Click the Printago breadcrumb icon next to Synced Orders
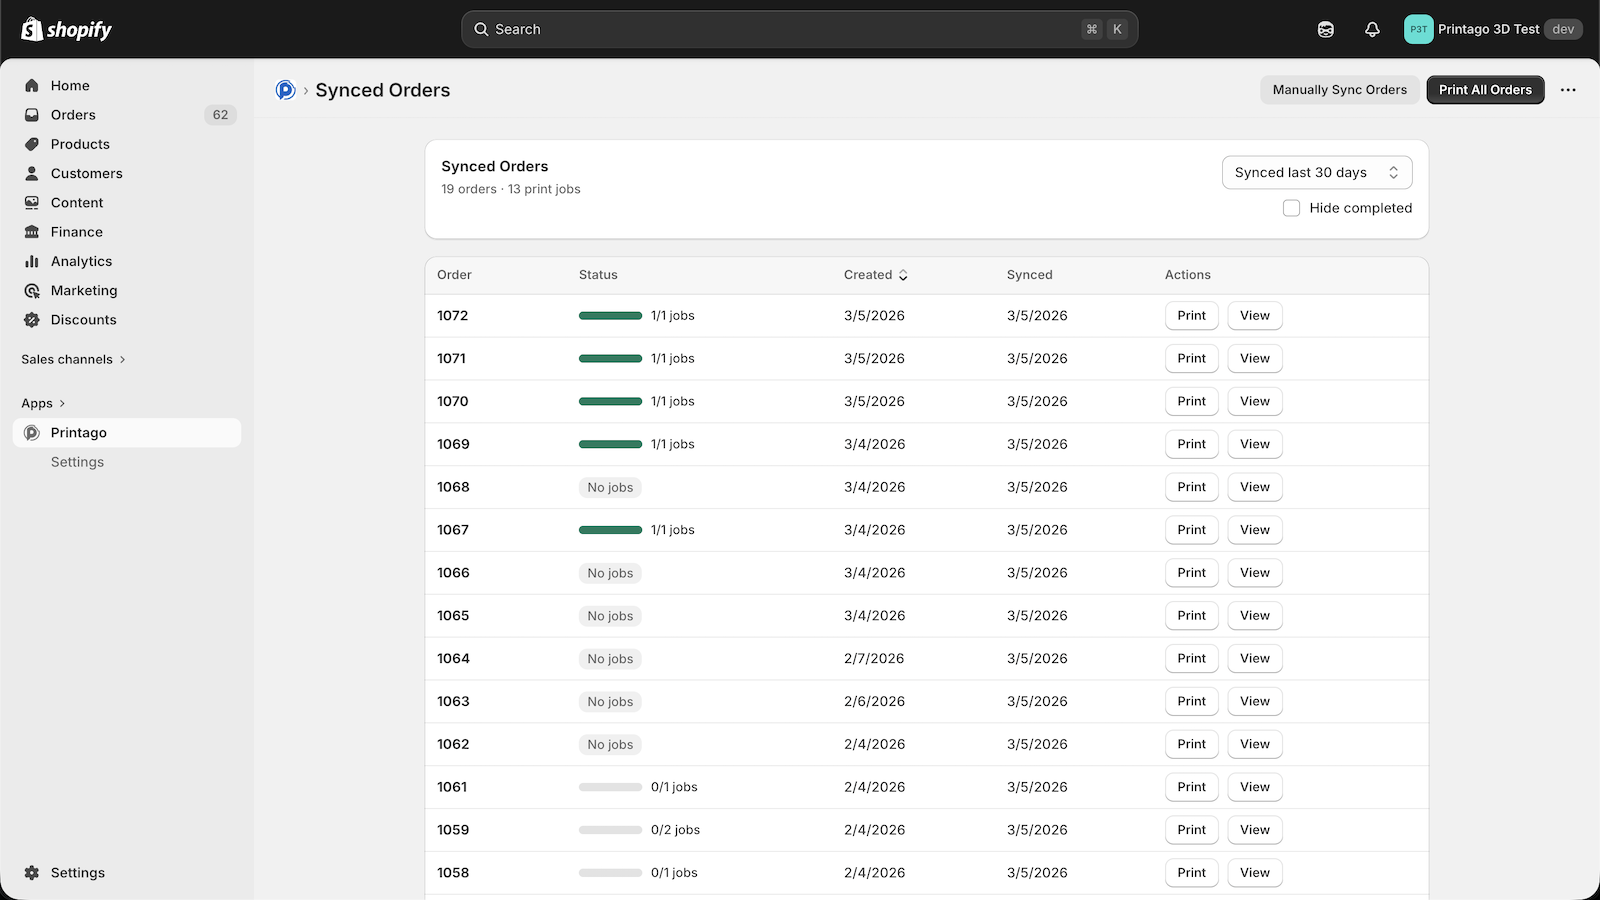Viewport: 1600px width, 900px height. click(285, 89)
